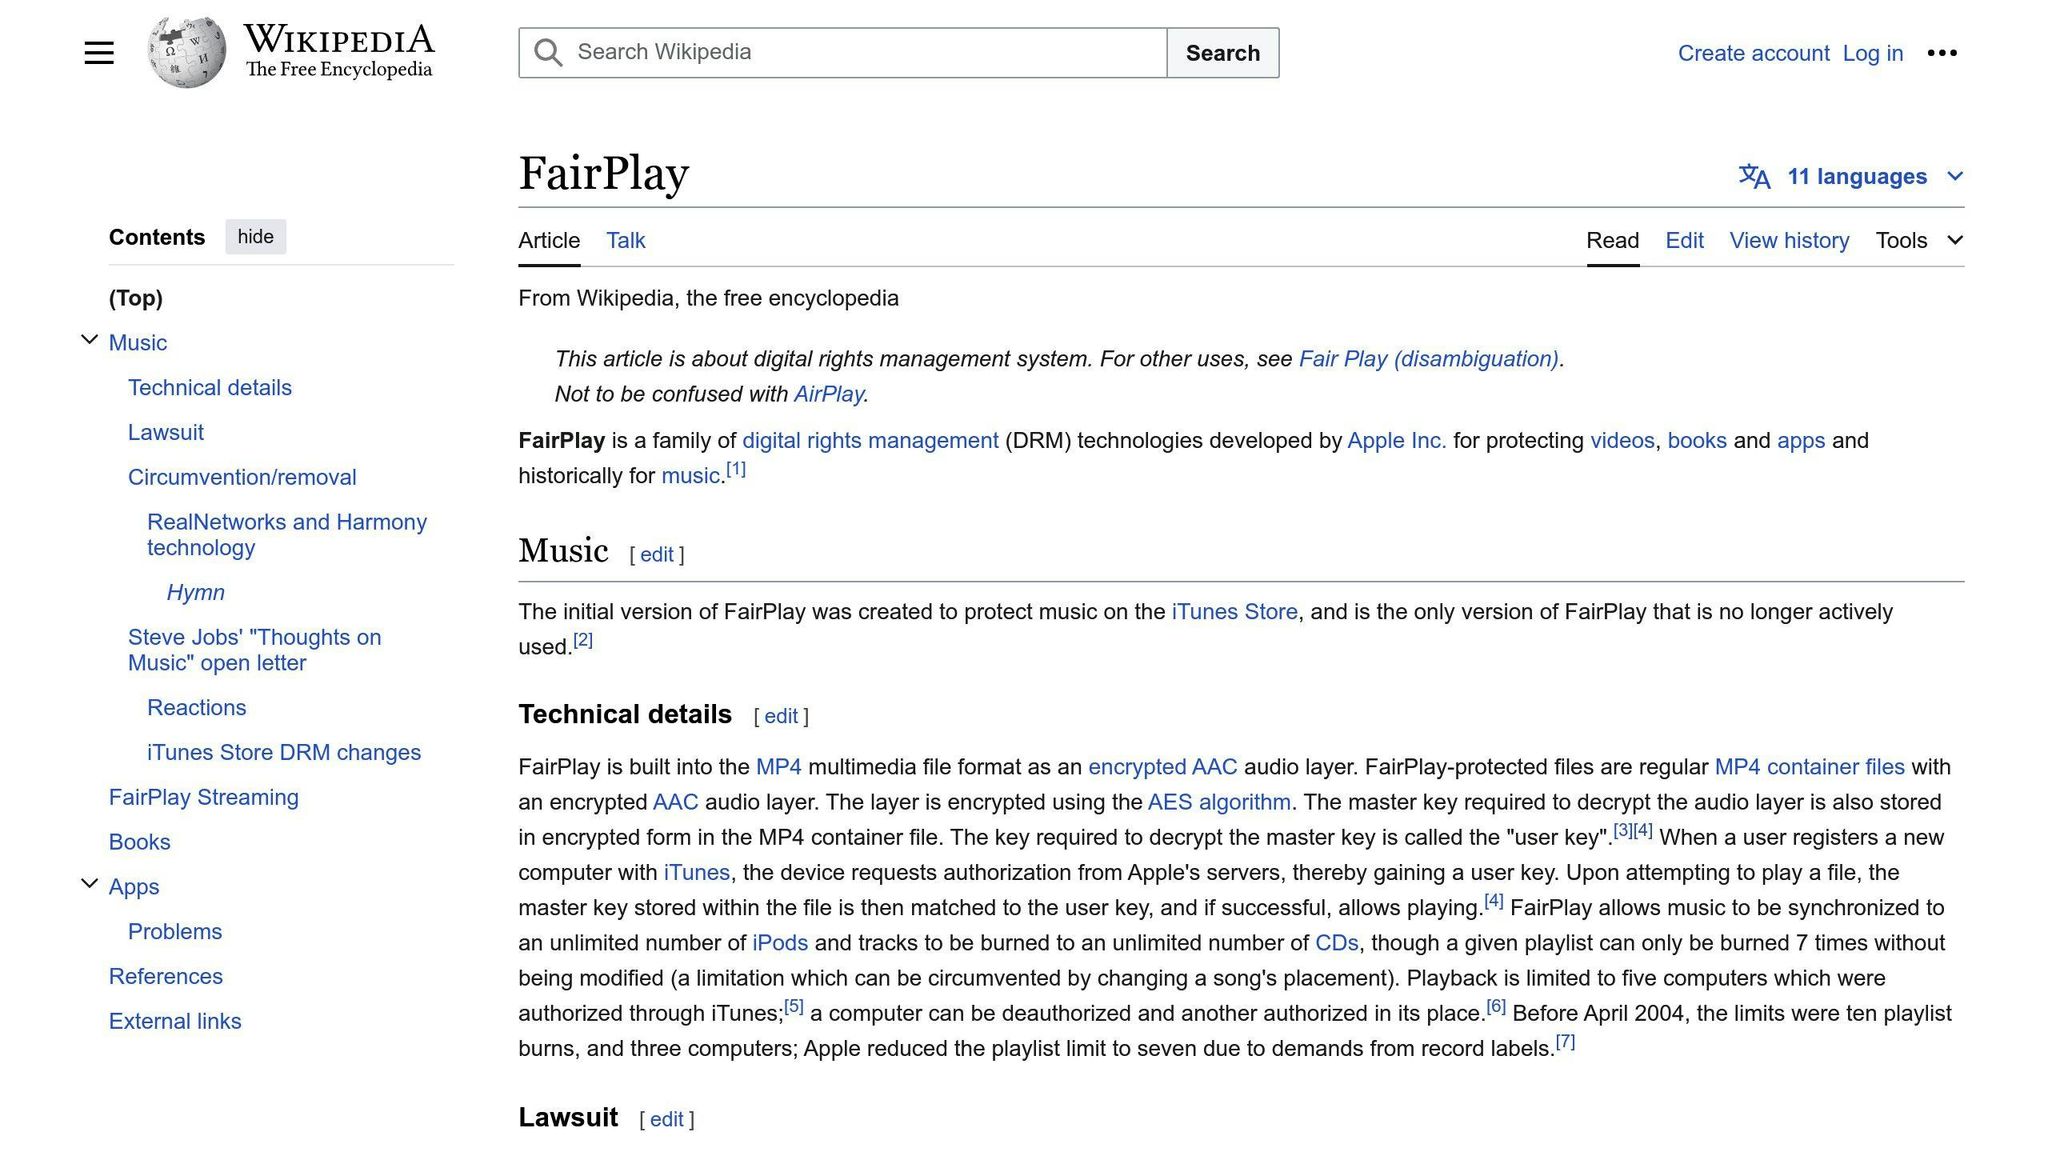2048x1152 pixels.
Task: Open the iTunes Store link
Action: click(1234, 612)
